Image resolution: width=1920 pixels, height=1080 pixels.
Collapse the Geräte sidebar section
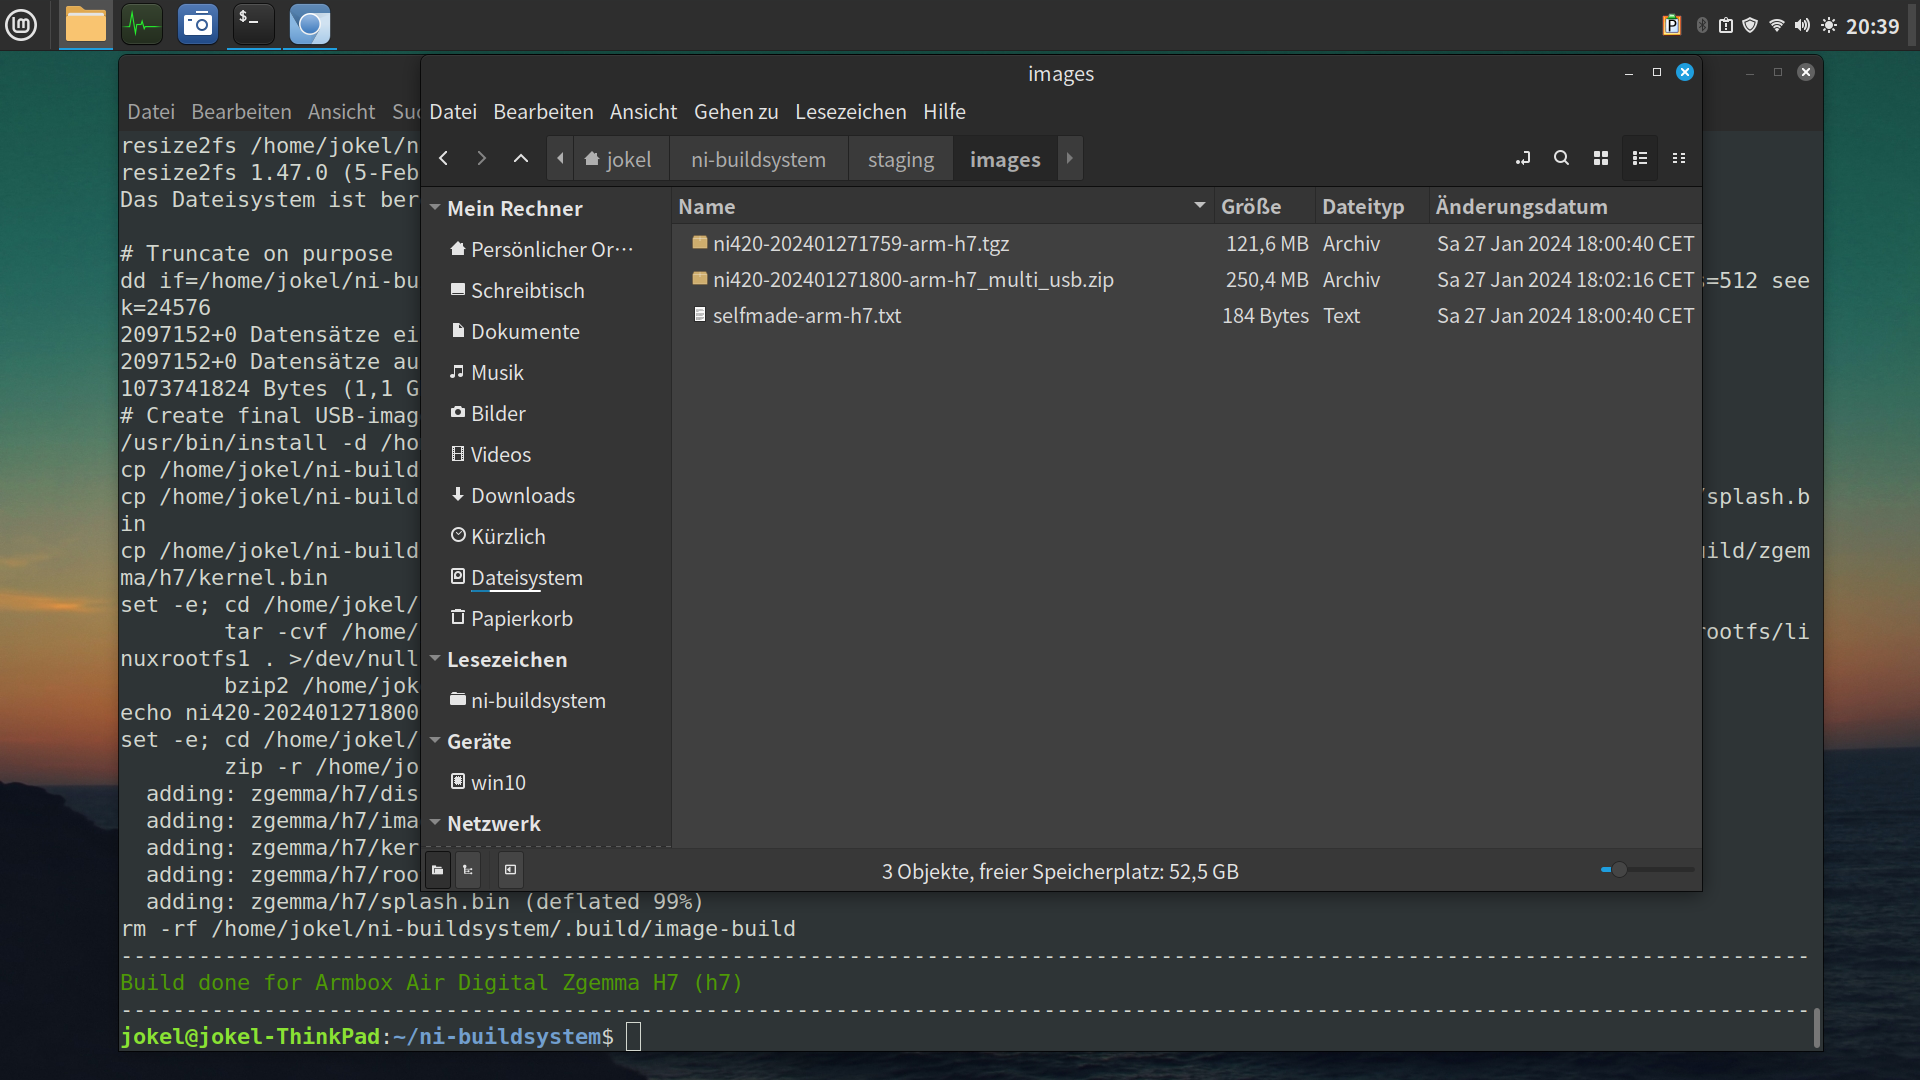coord(436,741)
